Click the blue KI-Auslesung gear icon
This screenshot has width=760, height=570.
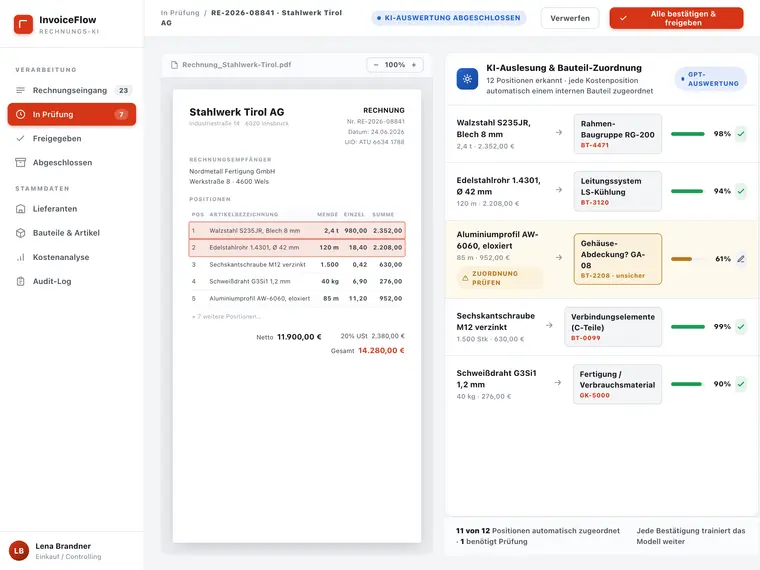point(467,79)
